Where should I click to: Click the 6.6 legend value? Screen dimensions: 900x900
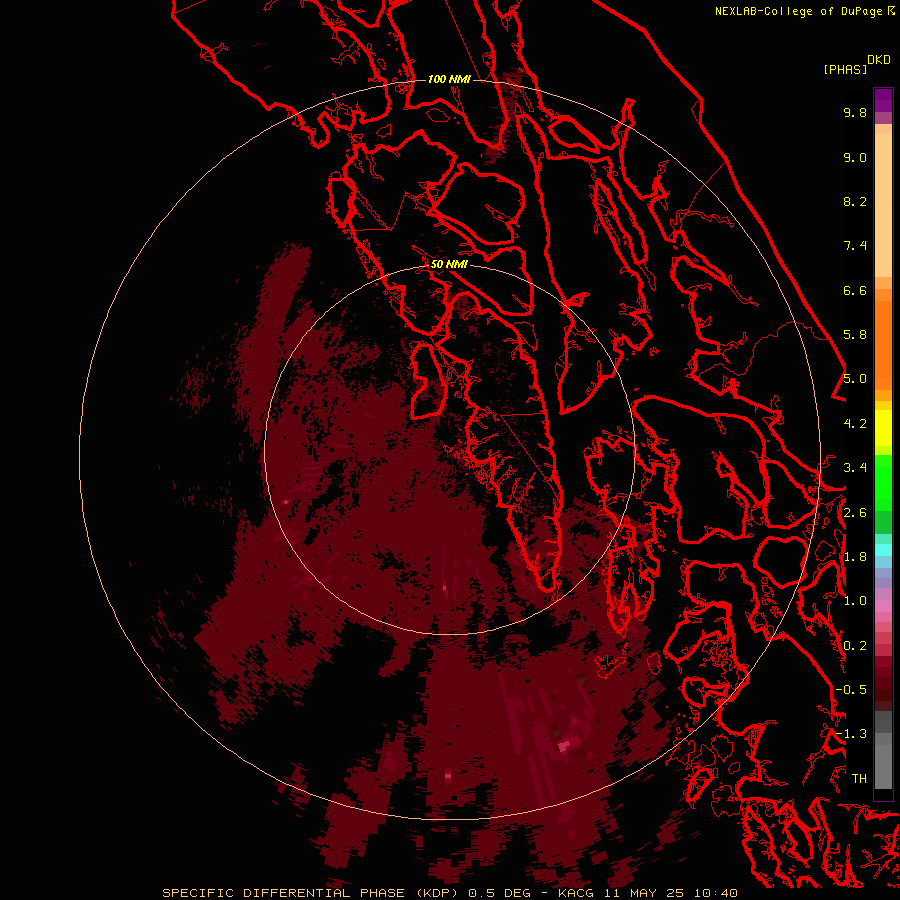[x=855, y=290]
